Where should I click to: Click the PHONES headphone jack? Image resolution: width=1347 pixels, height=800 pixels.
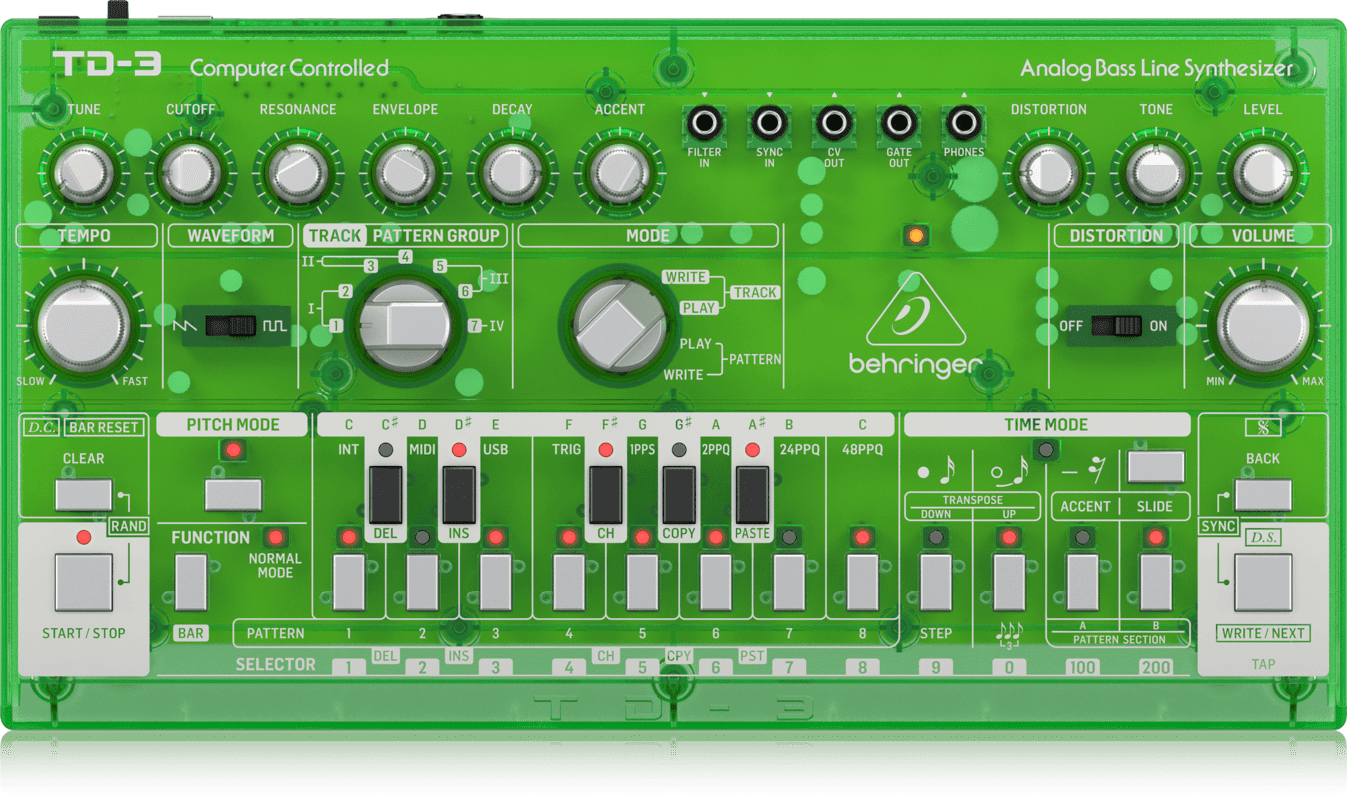click(x=964, y=124)
